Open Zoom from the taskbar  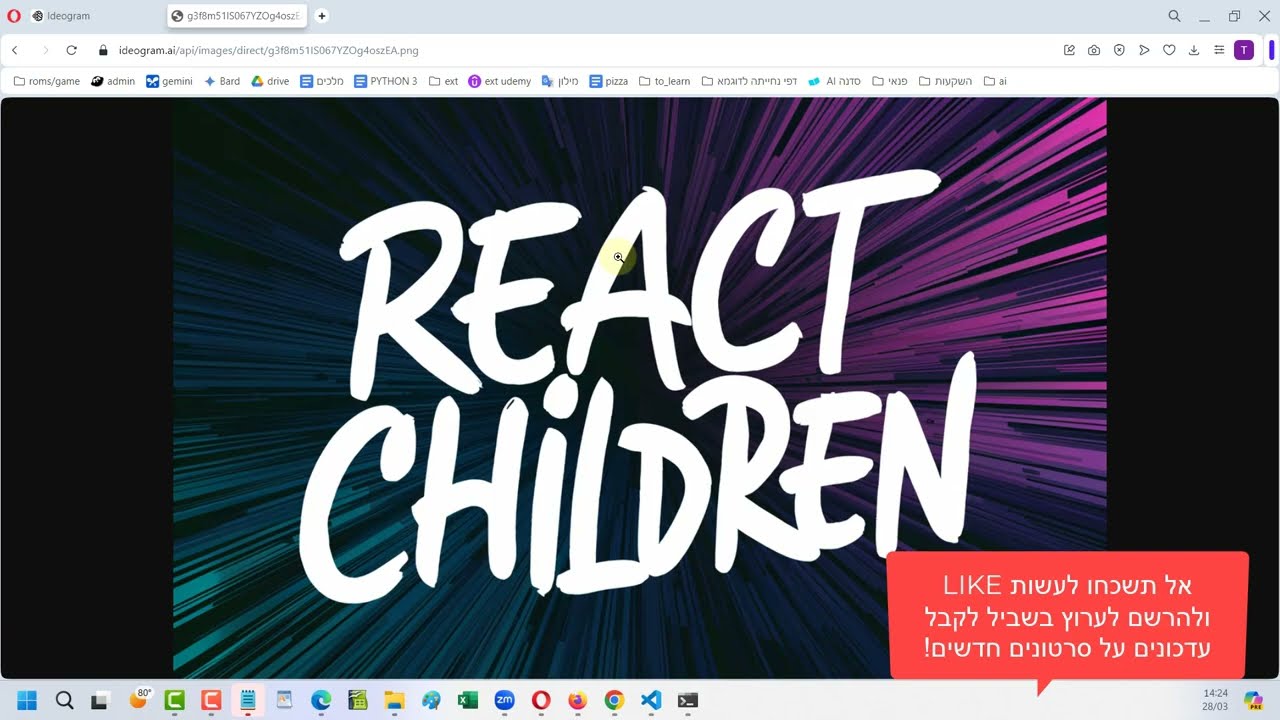click(504, 700)
